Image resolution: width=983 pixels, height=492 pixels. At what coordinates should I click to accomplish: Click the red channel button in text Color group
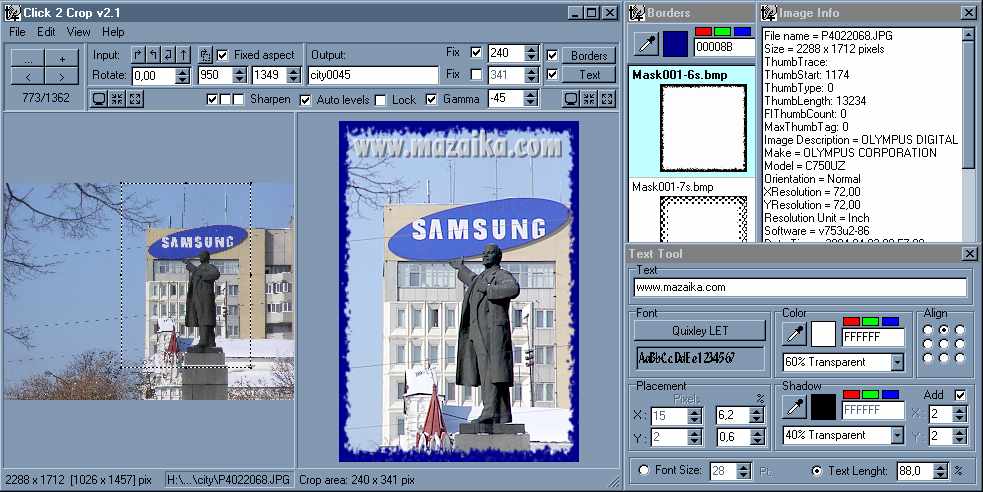(x=851, y=322)
